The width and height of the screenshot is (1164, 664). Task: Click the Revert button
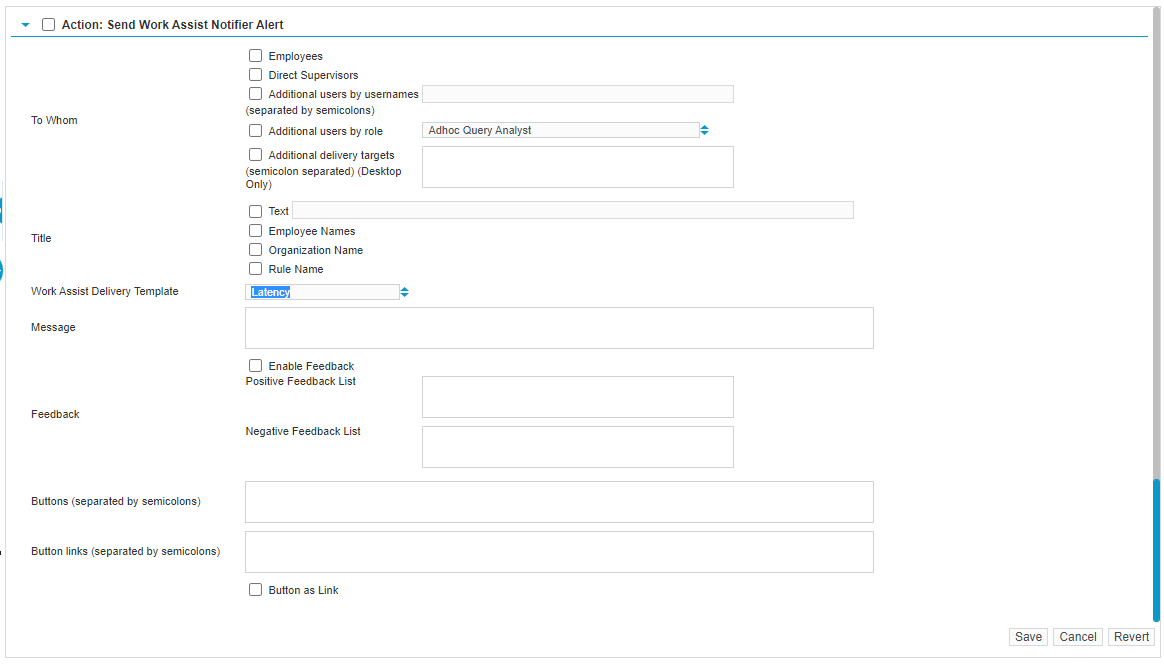pos(1131,637)
